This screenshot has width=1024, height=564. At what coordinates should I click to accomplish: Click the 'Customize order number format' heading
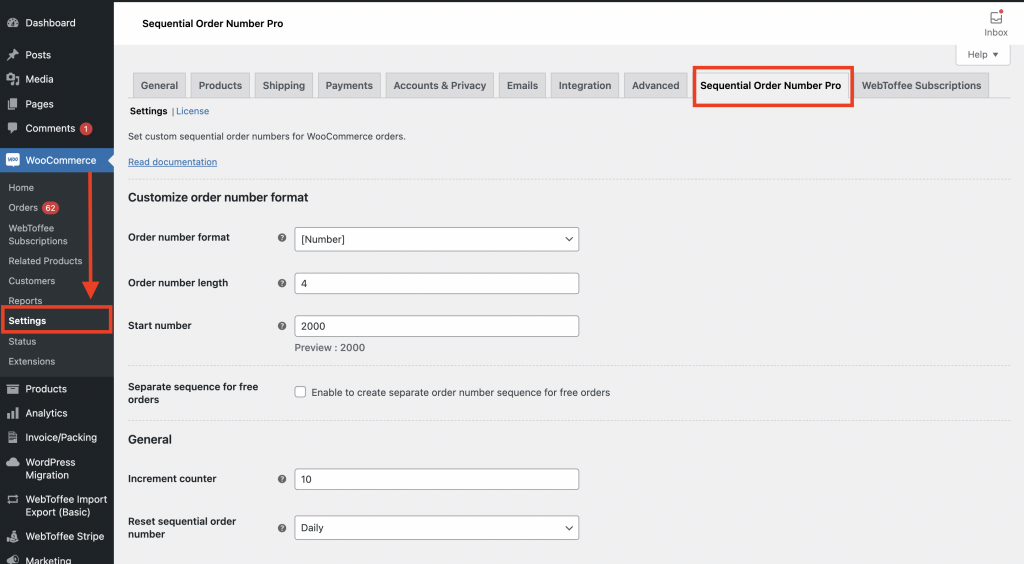(x=218, y=197)
